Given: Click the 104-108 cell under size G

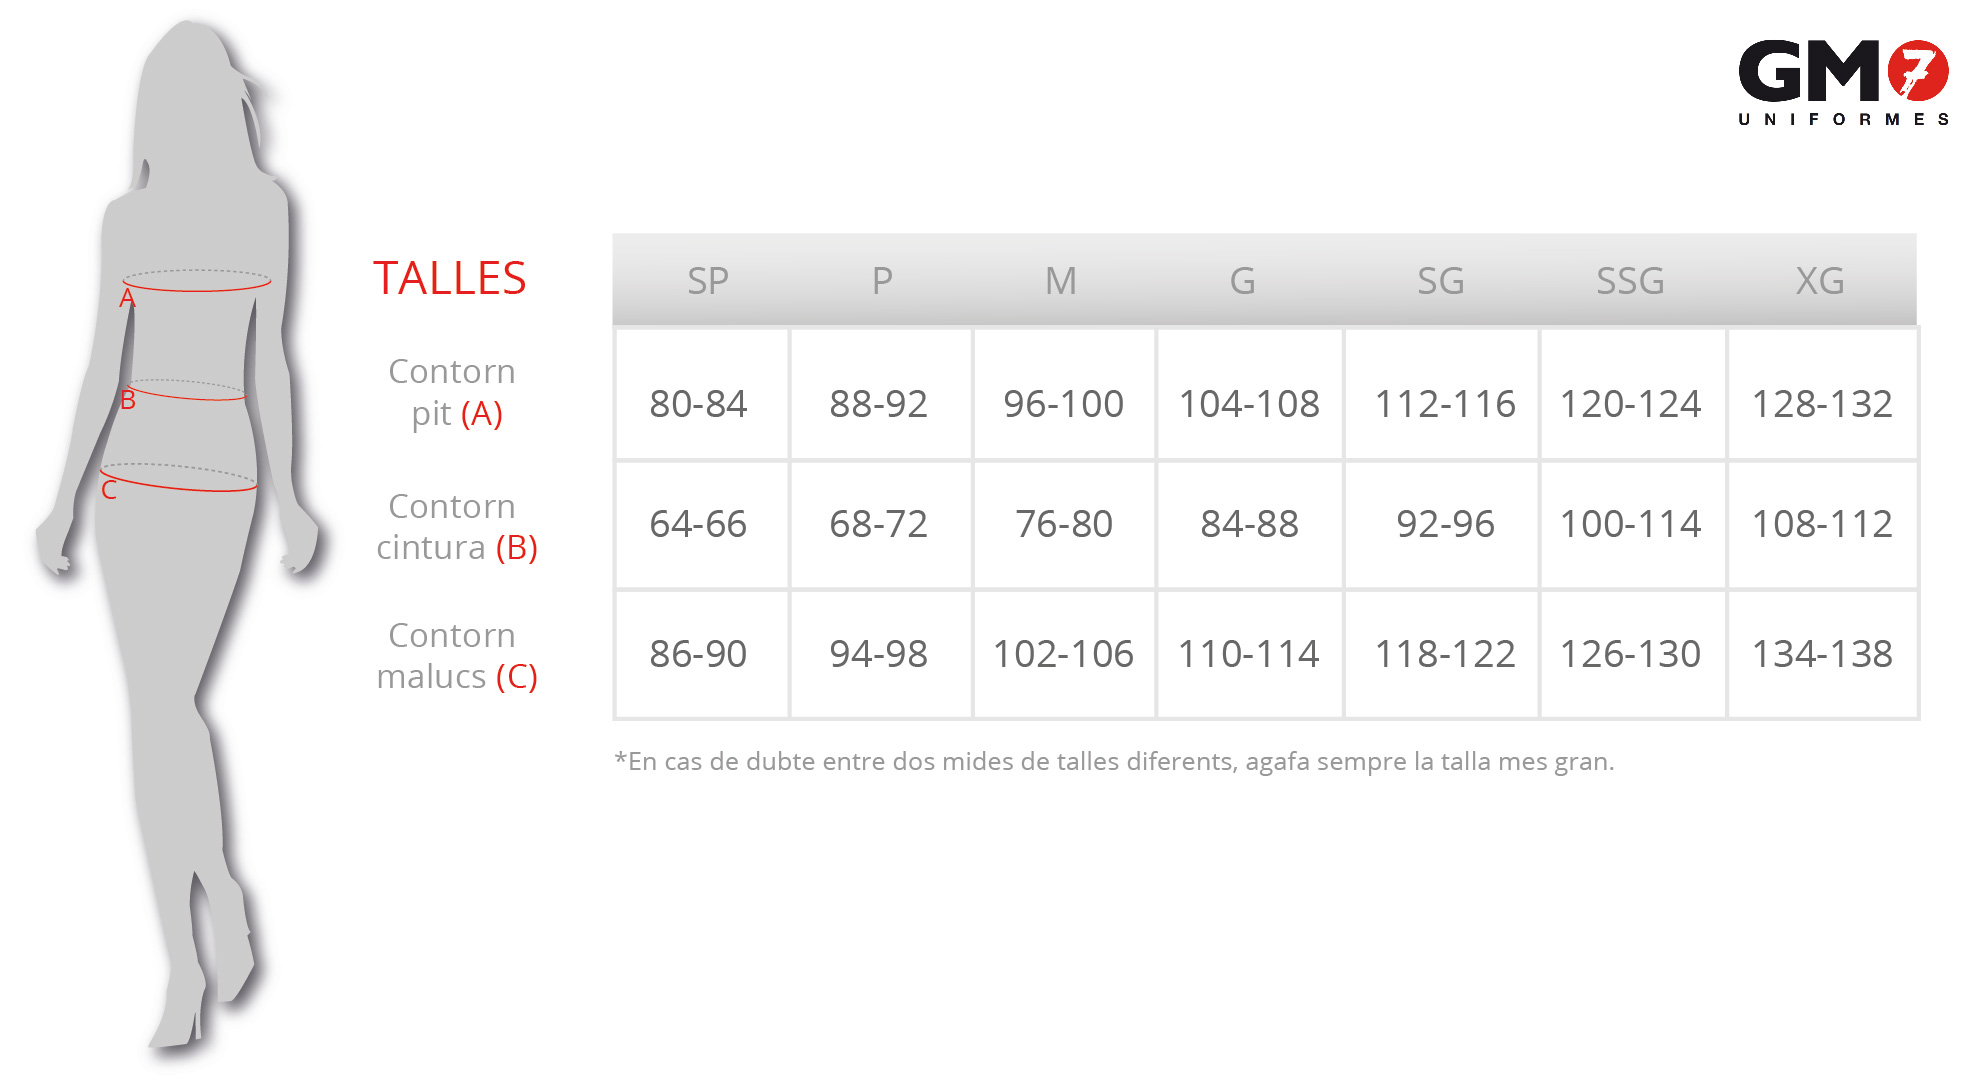Looking at the screenshot, I should [1249, 404].
